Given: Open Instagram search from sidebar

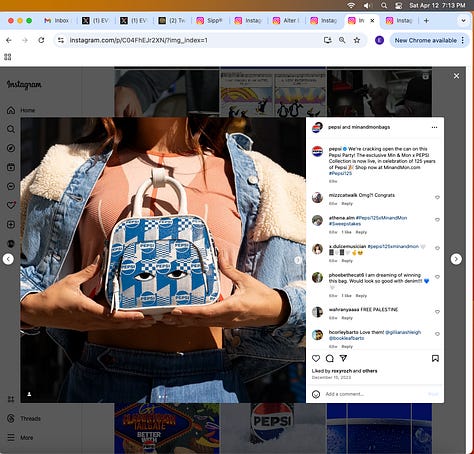Looking at the screenshot, I should (11, 129).
